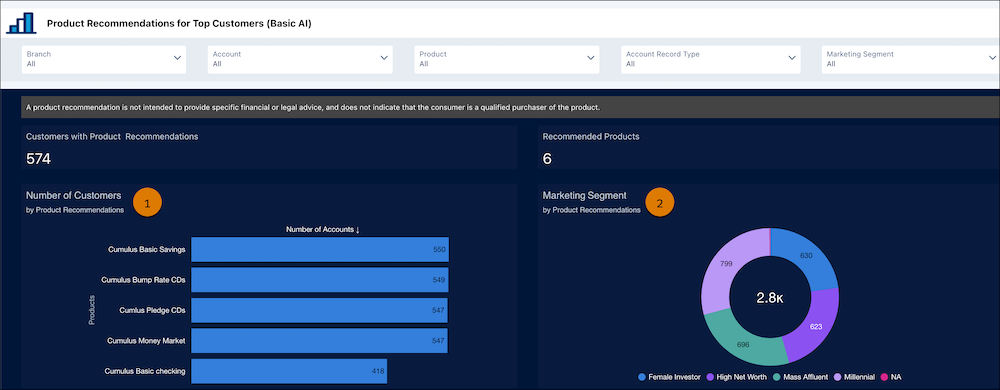Click the Number of Customers chart title
Viewport: 1000px width, 390px height.
73,196
